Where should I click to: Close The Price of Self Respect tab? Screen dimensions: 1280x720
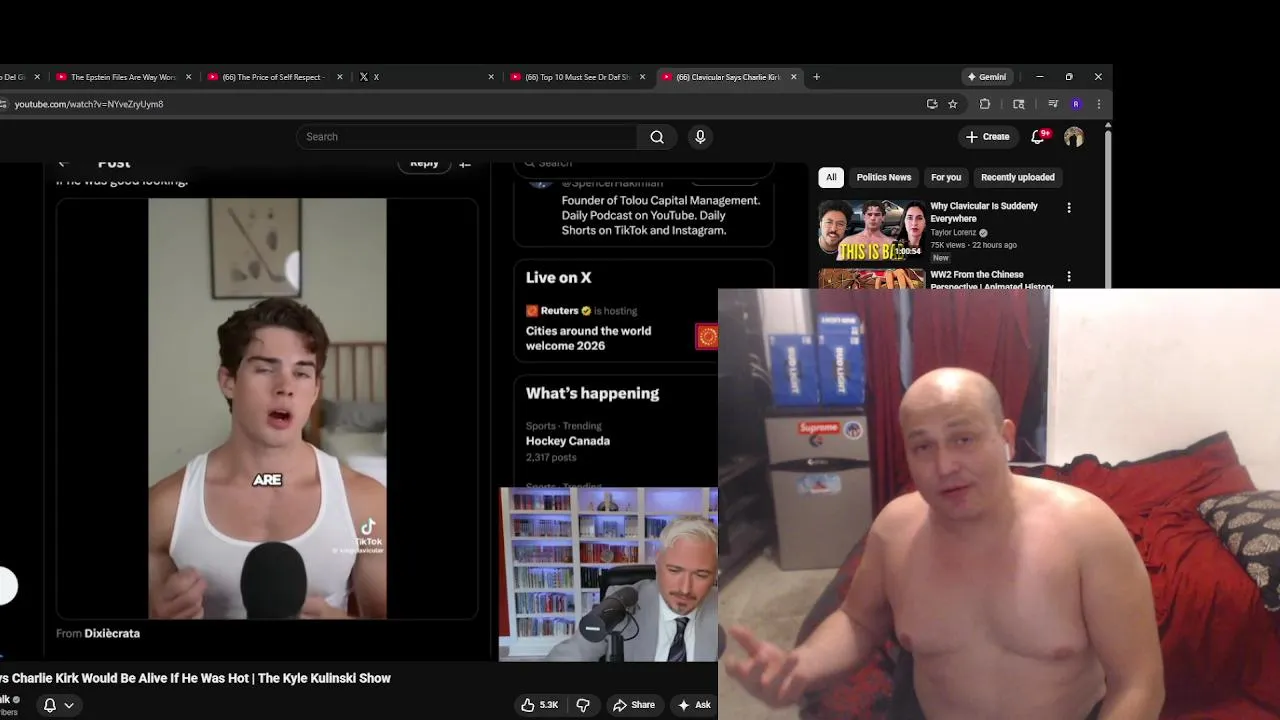[340, 77]
